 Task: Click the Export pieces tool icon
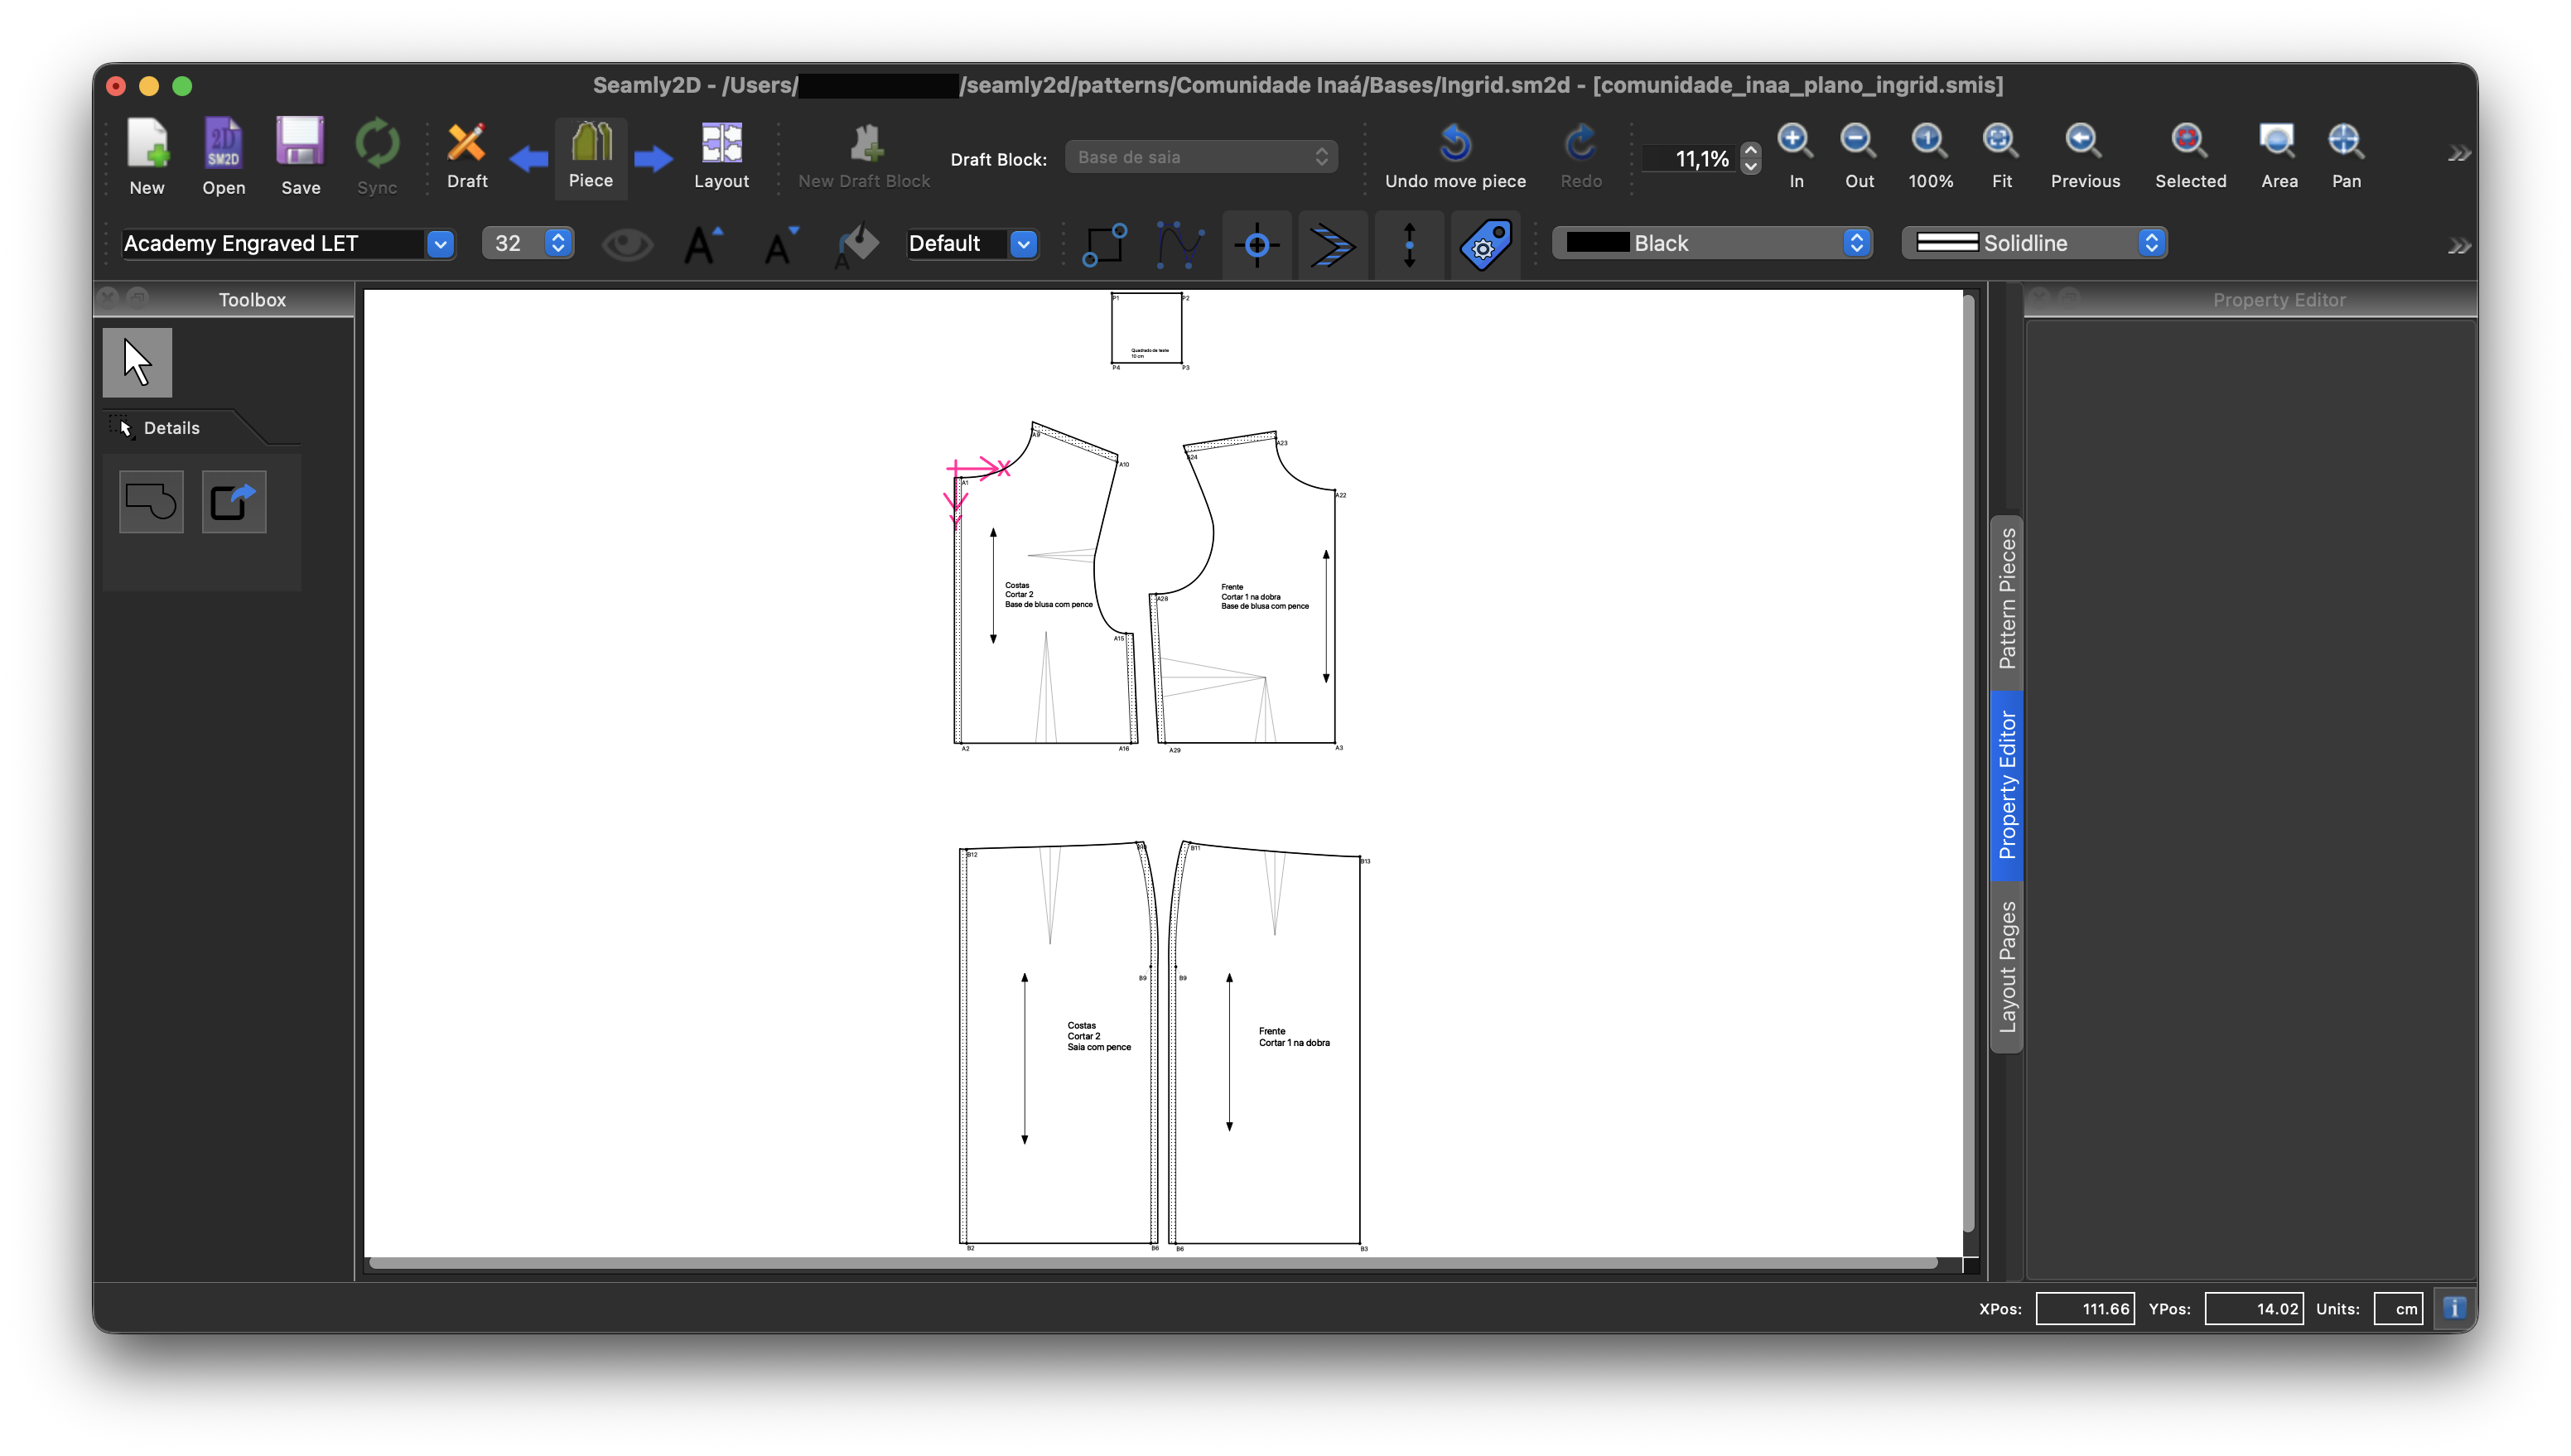point(234,501)
